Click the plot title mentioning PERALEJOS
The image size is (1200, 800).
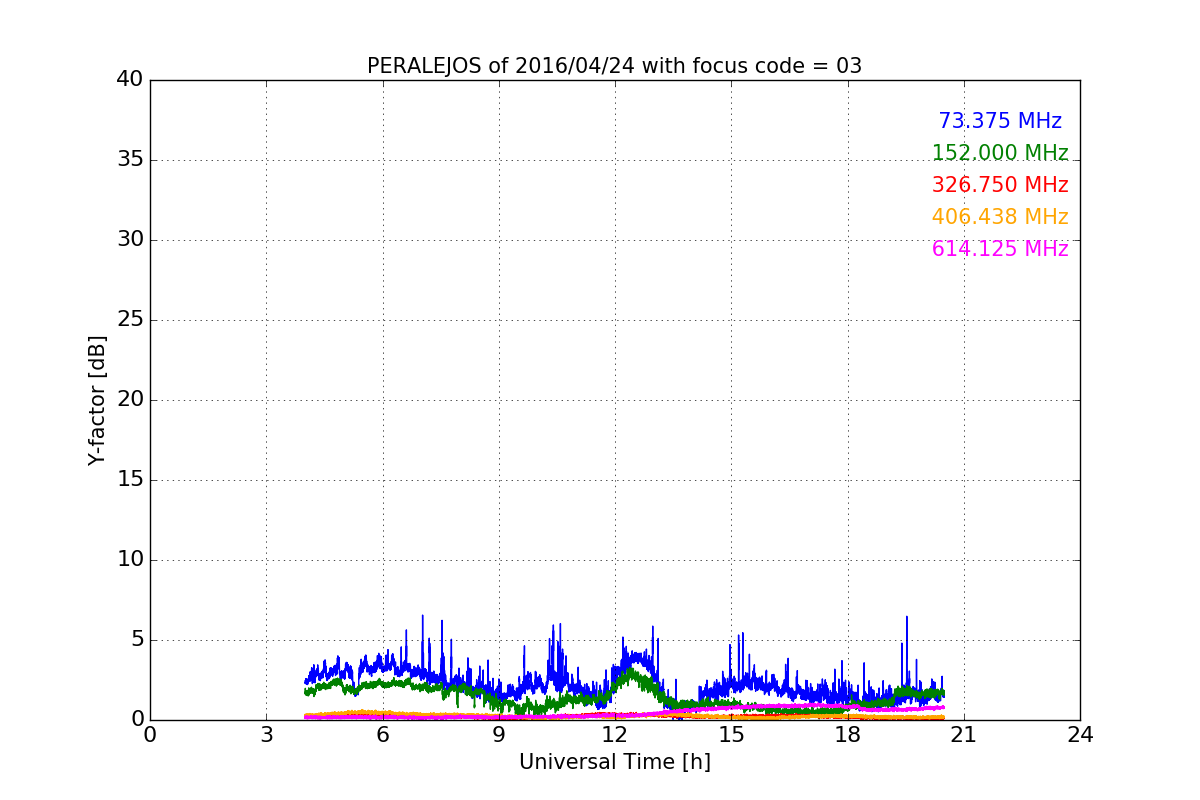[x=614, y=66]
